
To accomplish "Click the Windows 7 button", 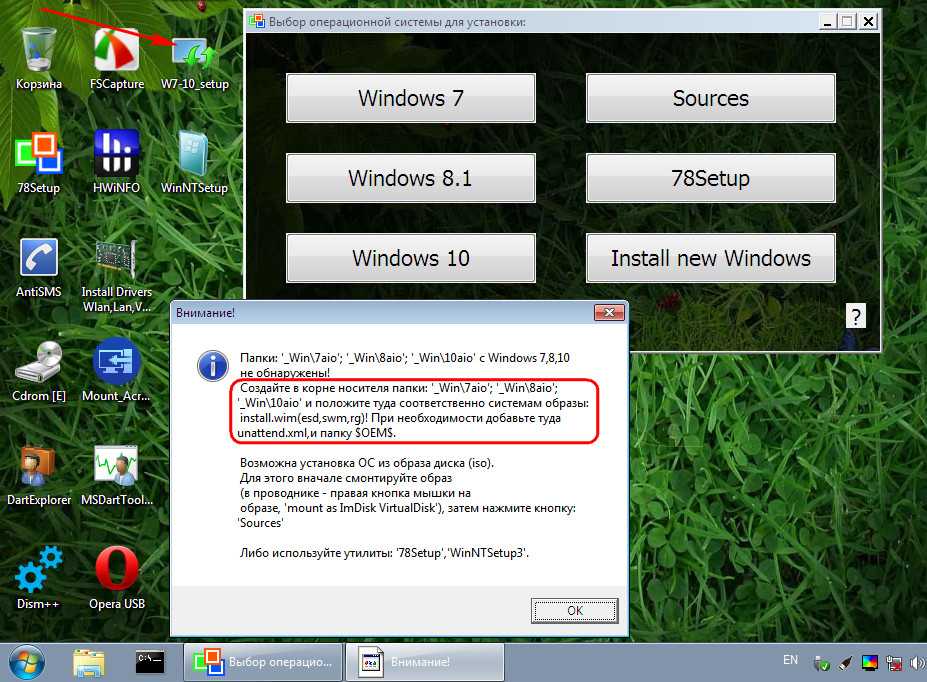I will pyautogui.click(x=411, y=98).
